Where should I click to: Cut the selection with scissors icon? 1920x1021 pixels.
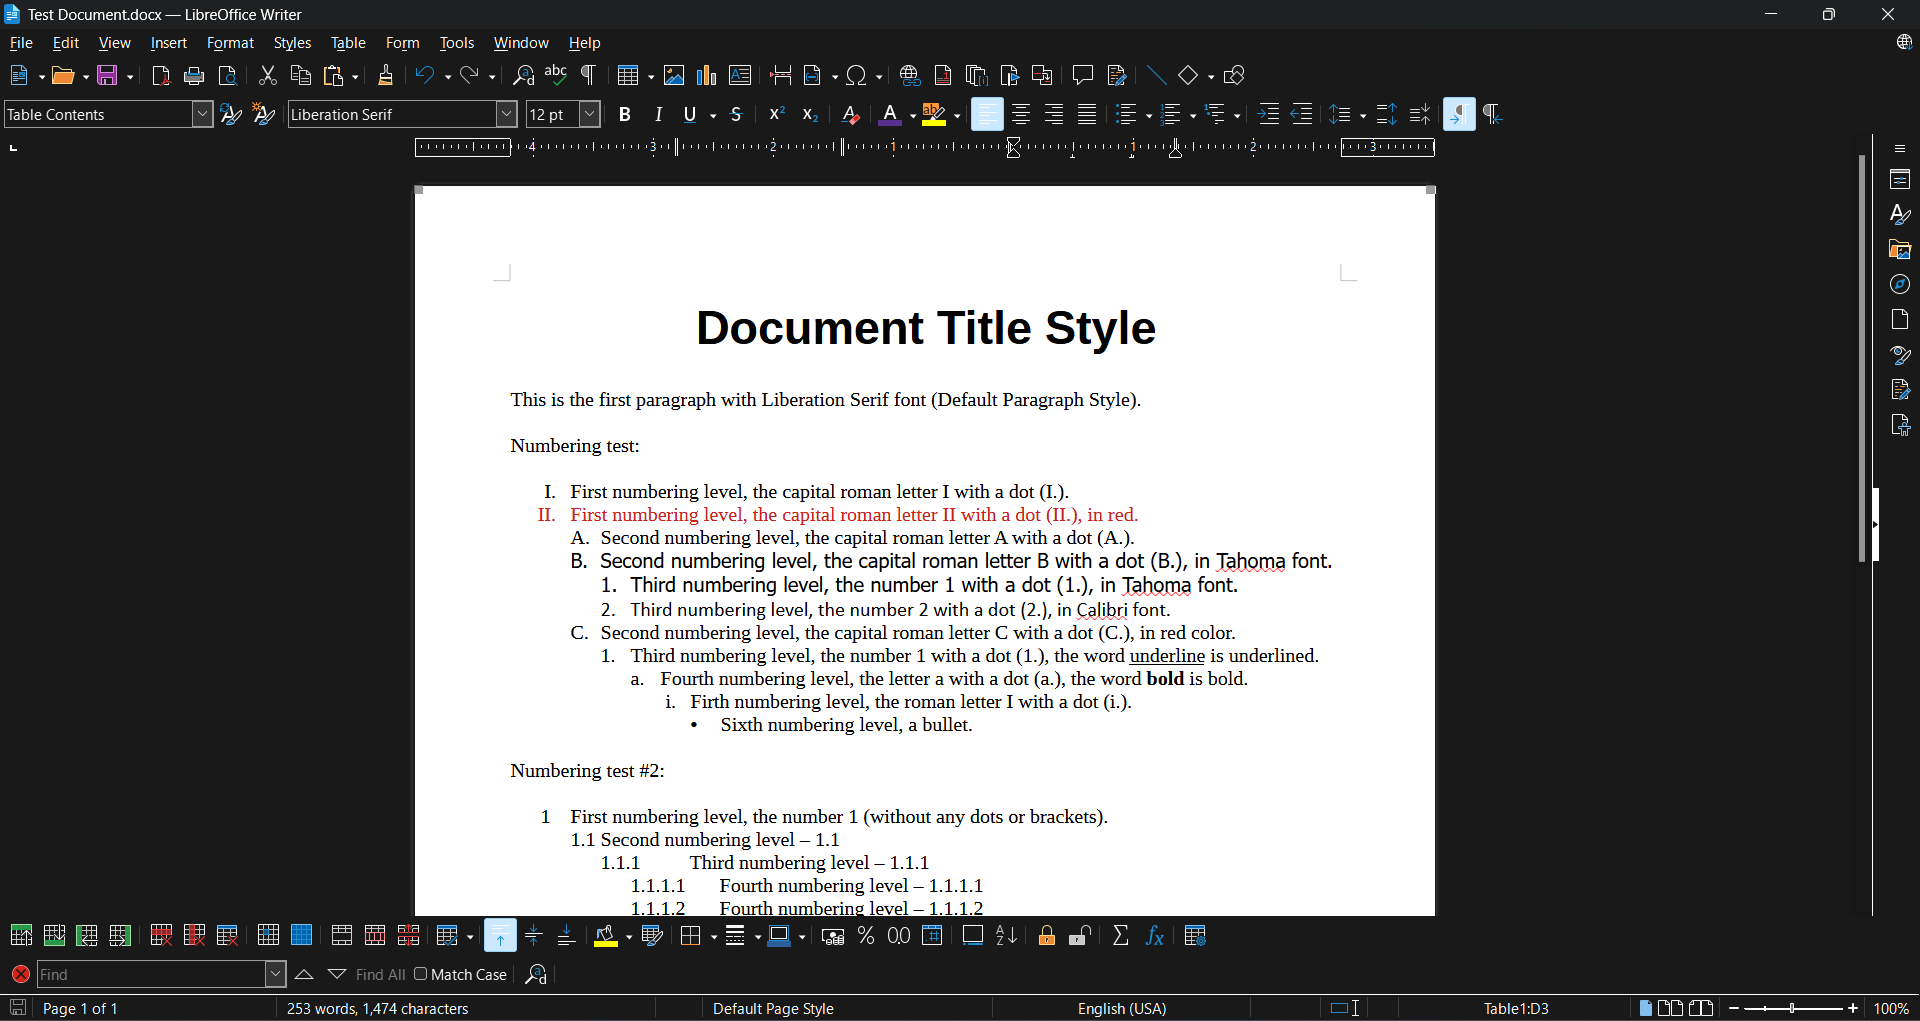(267, 76)
